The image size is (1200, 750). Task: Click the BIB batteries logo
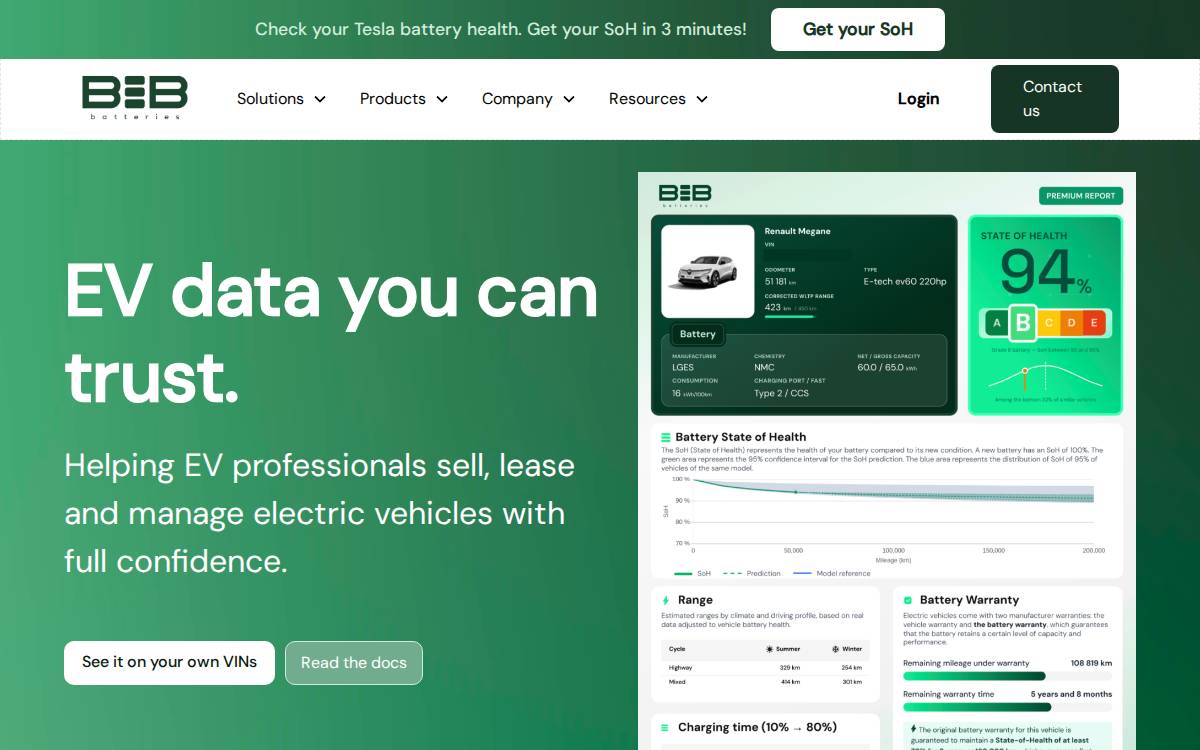(135, 98)
